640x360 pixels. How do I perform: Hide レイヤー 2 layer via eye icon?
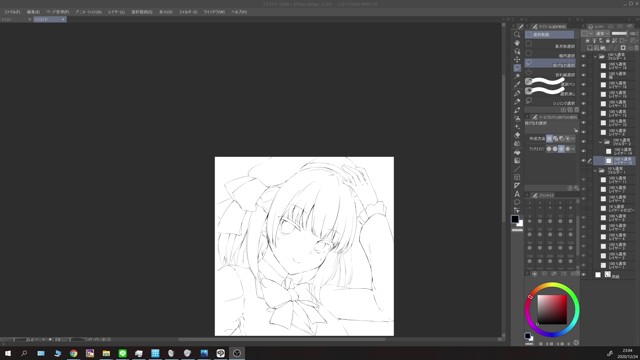tap(584, 256)
